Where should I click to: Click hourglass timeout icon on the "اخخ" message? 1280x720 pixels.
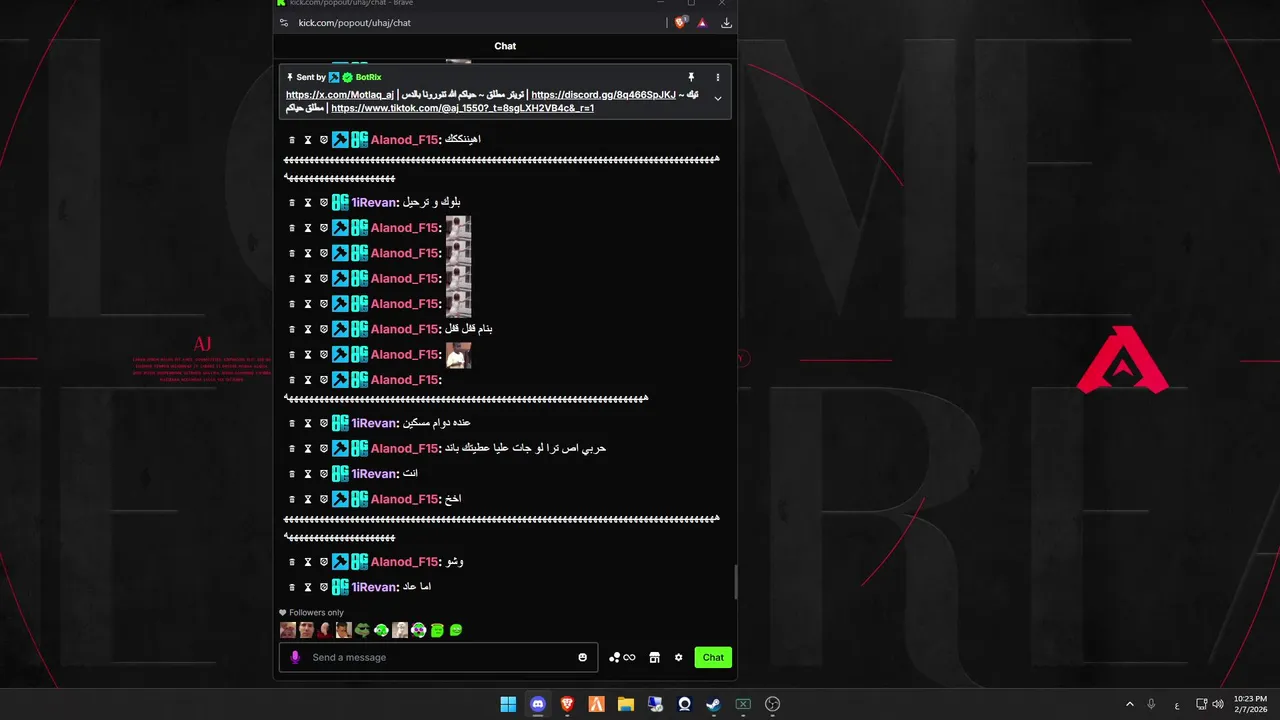pyautogui.click(x=308, y=499)
